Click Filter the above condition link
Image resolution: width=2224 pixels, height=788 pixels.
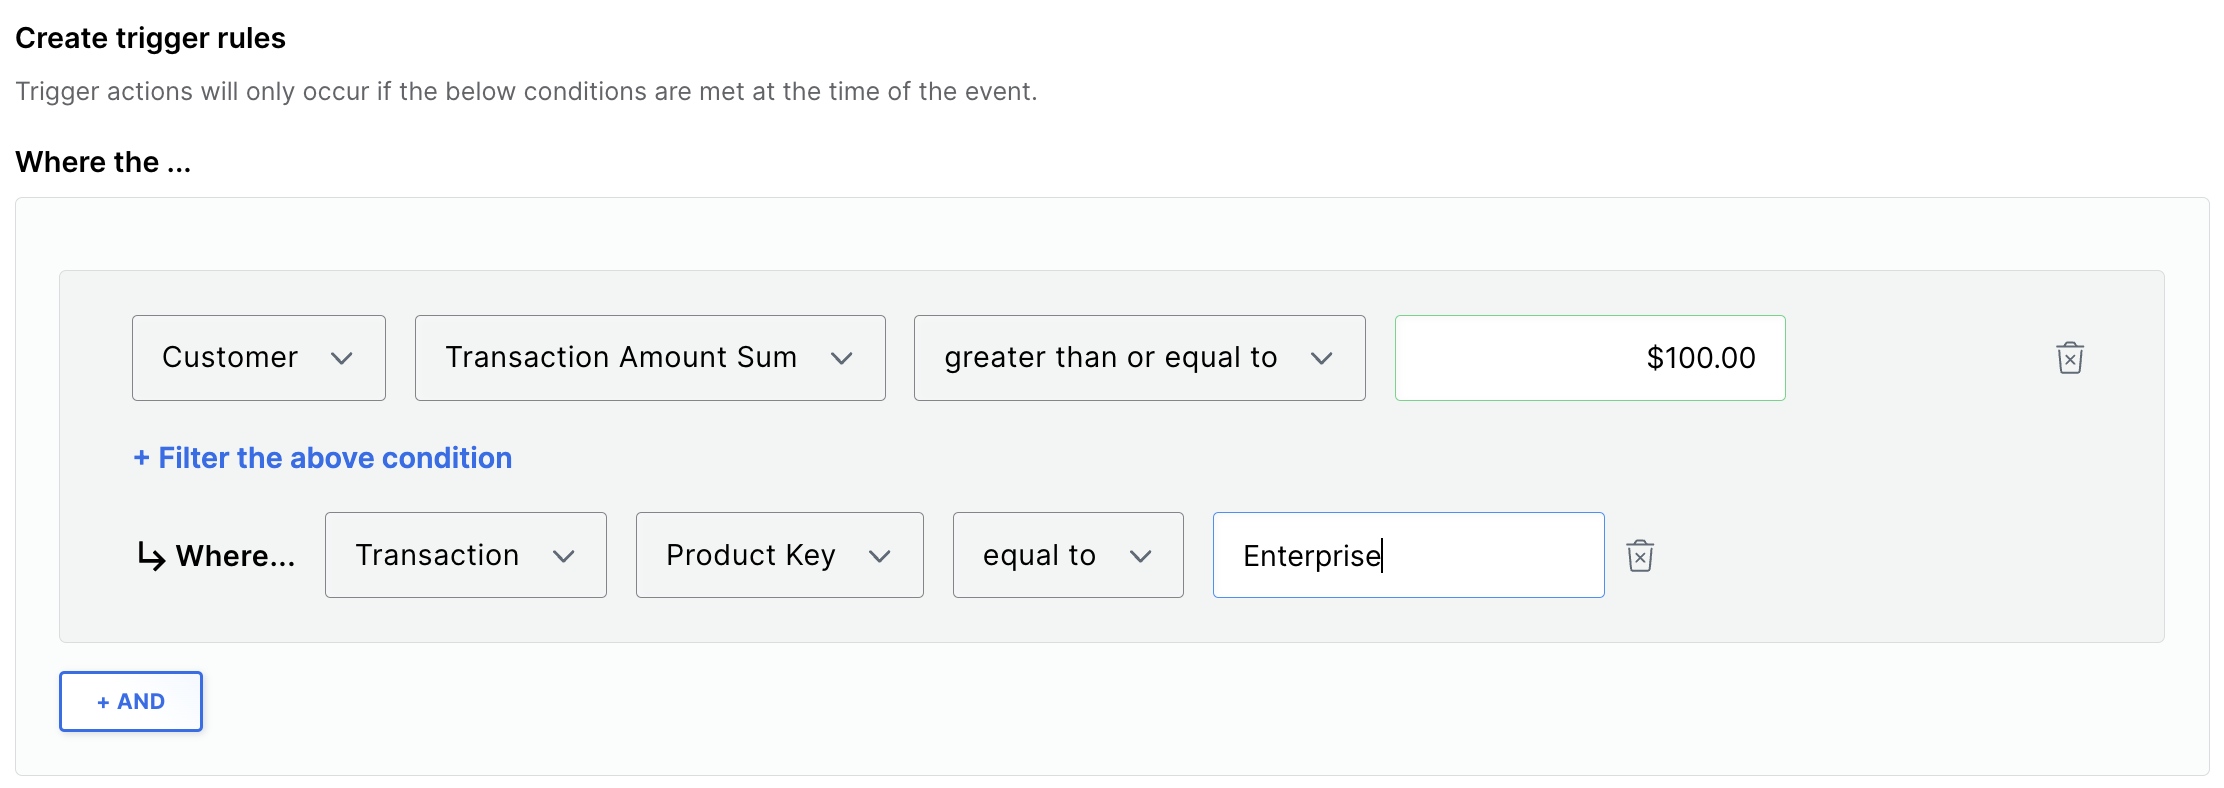click(x=323, y=458)
